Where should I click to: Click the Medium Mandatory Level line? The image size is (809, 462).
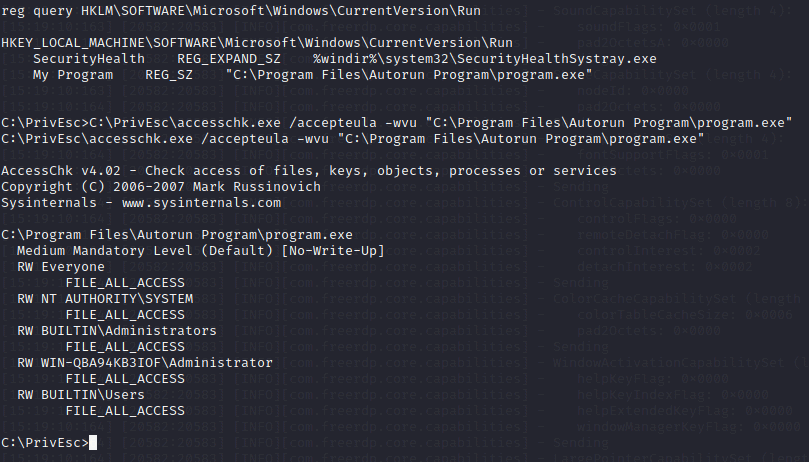pyautogui.click(x=201, y=251)
